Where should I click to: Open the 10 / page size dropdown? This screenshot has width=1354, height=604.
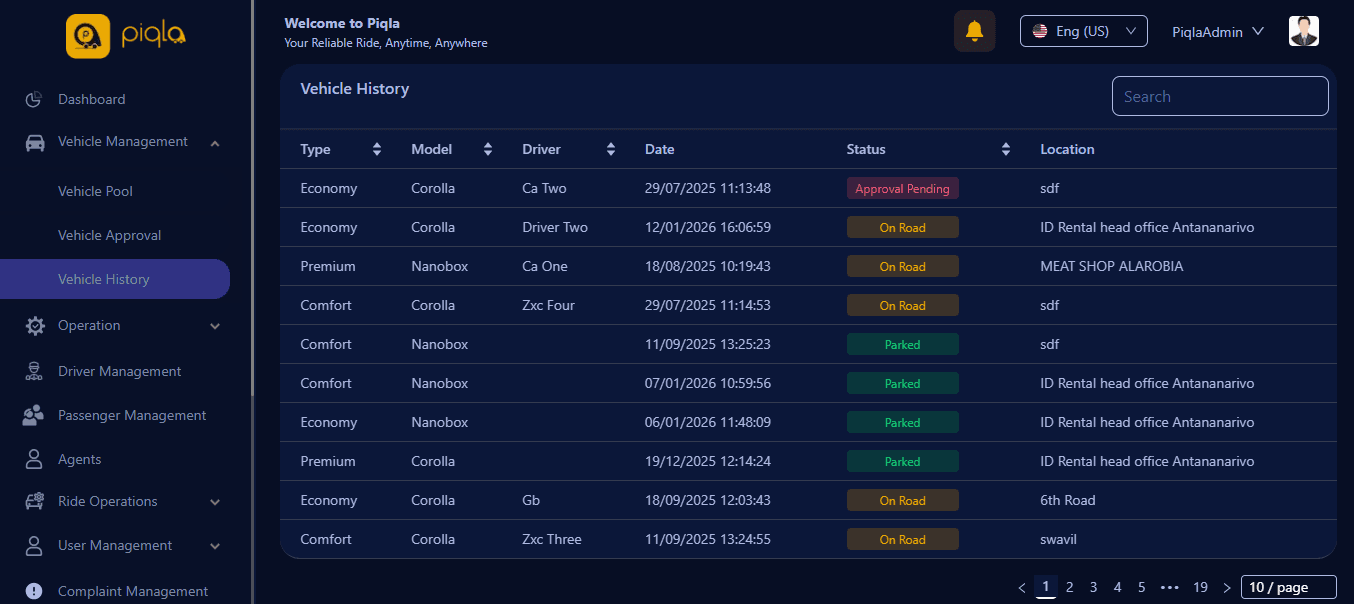tap(1289, 587)
